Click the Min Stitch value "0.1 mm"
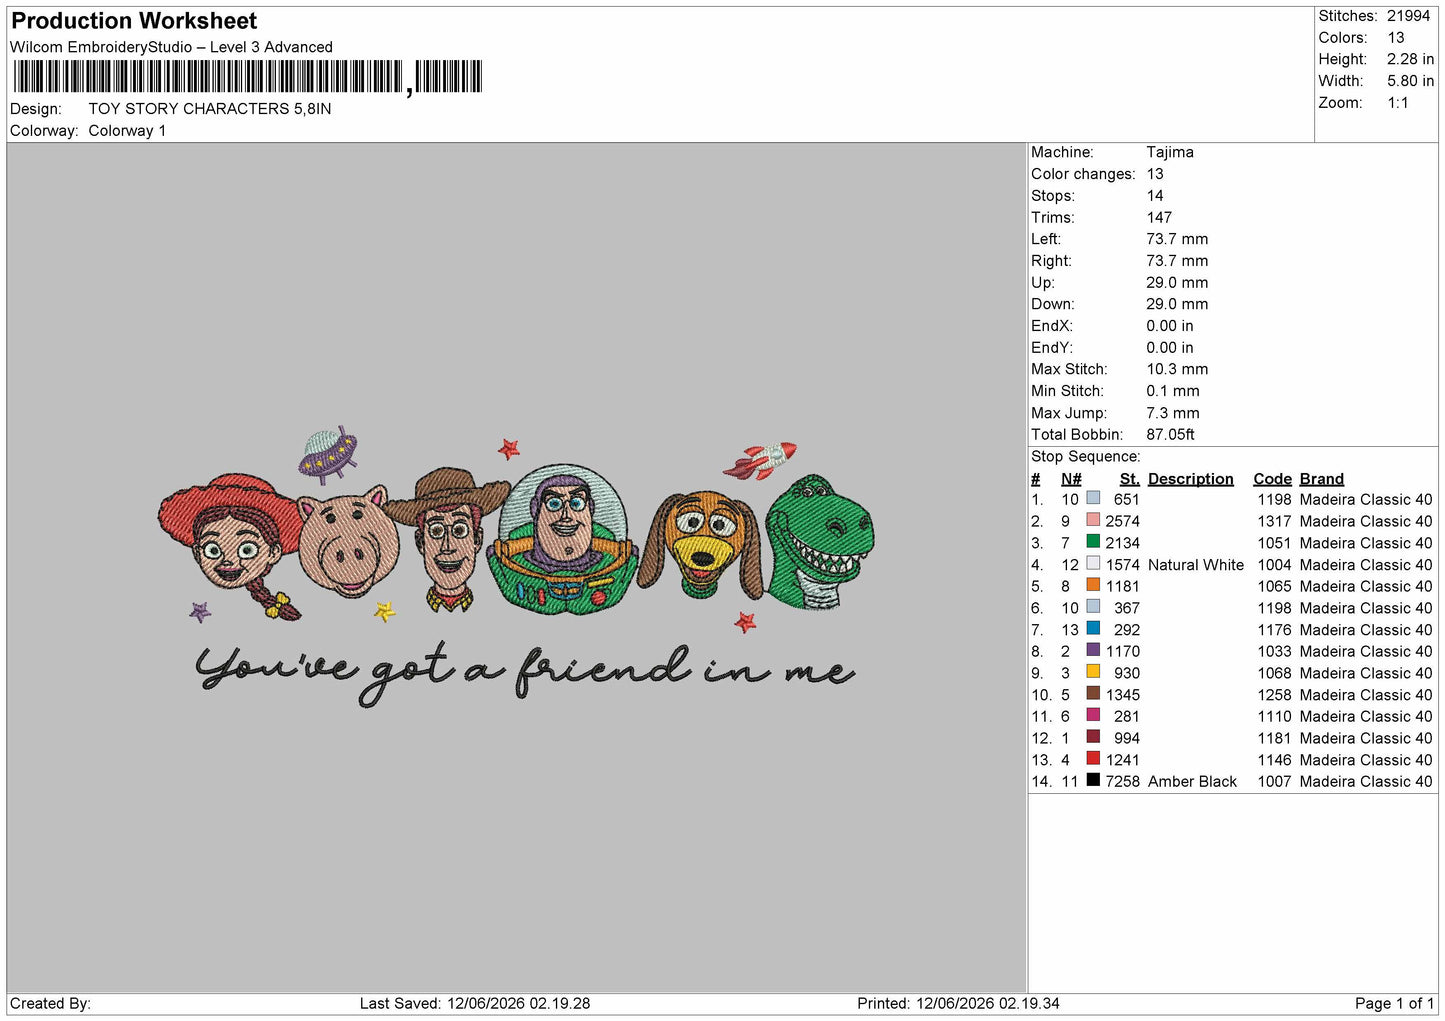The width and height of the screenshot is (1445, 1021). [x=1173, y=391]
